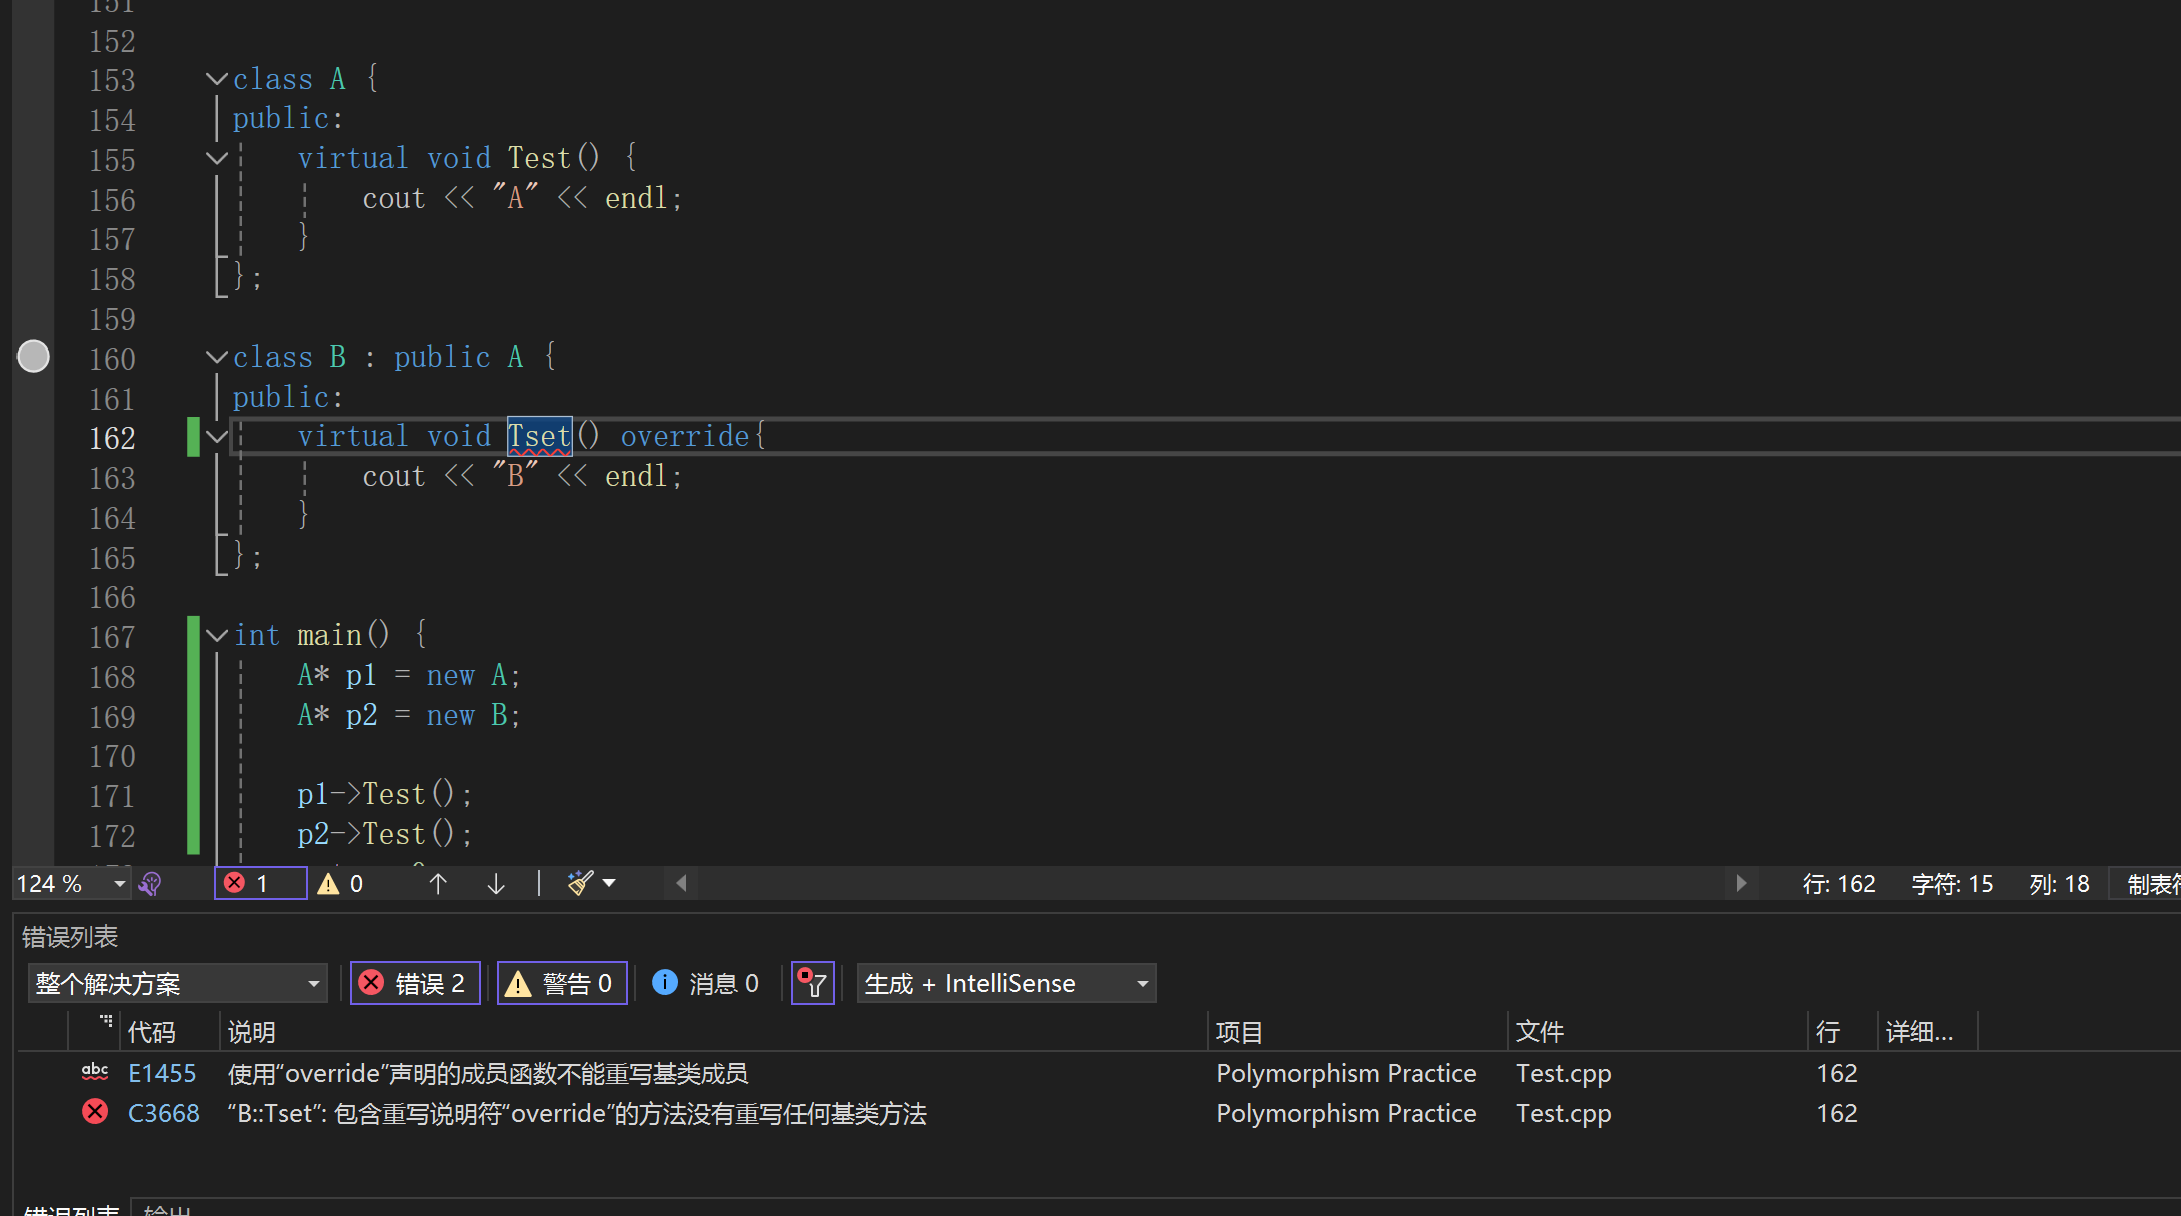Collapse the main function fold chevron
The image size is (2181, 1216).
pos(216,636)
